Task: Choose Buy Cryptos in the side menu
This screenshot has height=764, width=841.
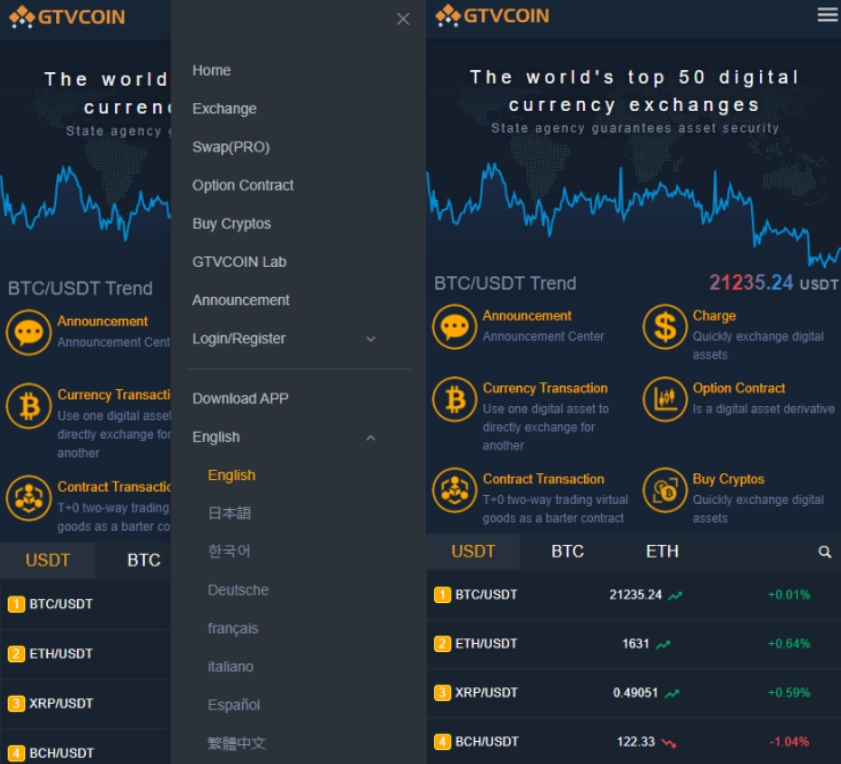Action: pos(231,224)
